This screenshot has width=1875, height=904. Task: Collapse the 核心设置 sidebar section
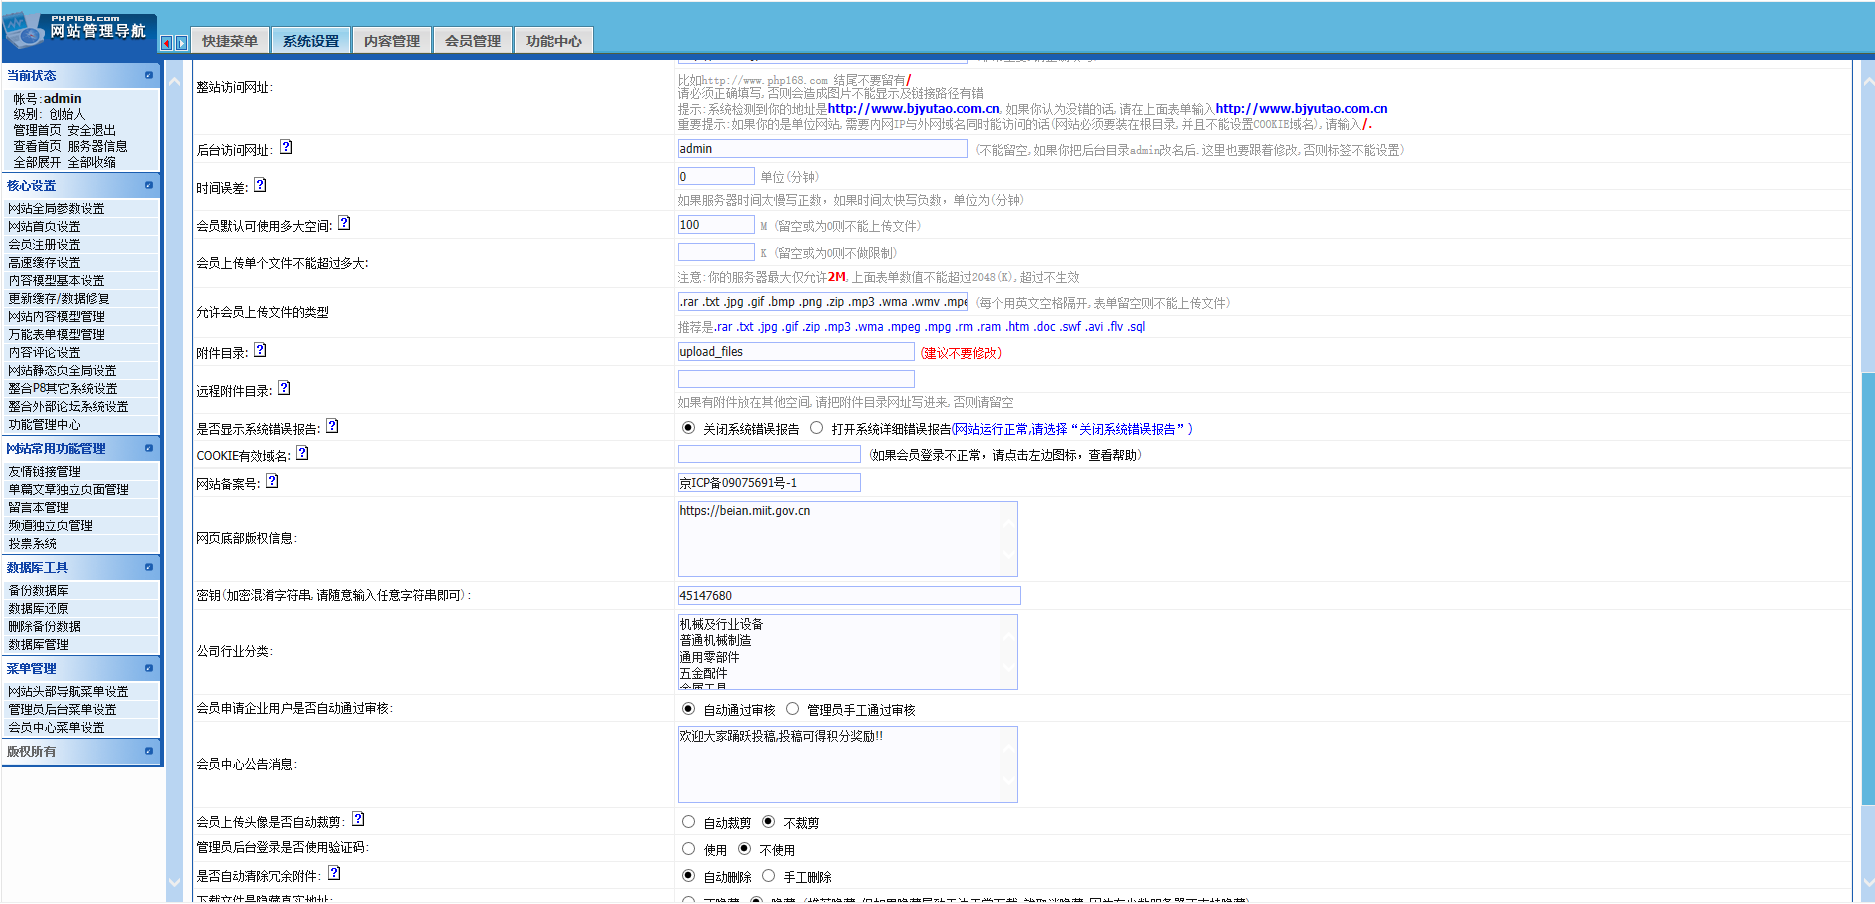[149, 185]
